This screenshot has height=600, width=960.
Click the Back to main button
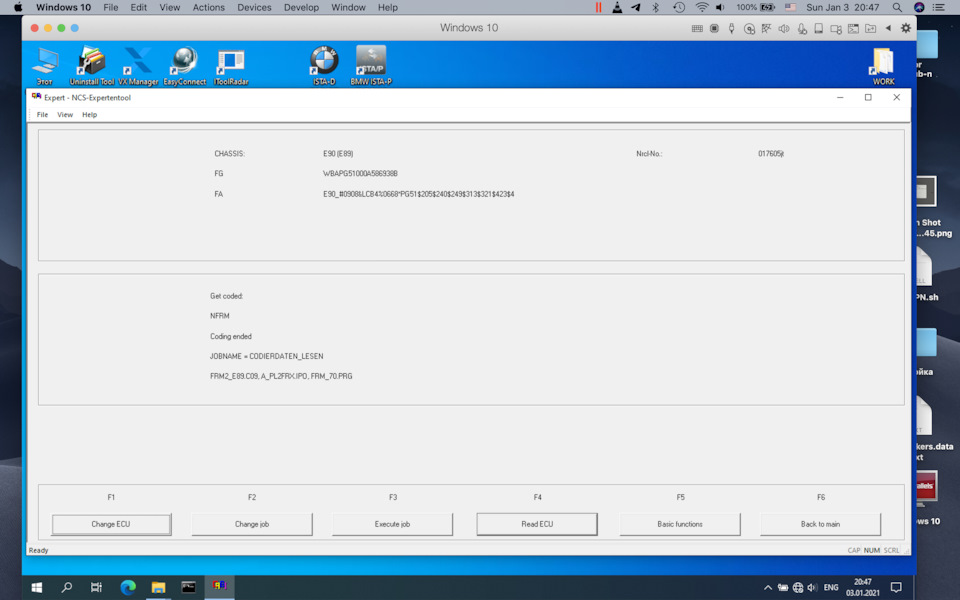[x=820, y=524]
